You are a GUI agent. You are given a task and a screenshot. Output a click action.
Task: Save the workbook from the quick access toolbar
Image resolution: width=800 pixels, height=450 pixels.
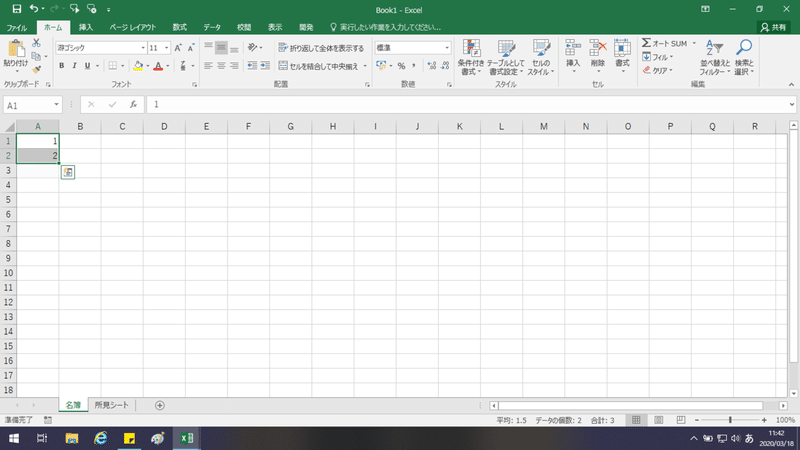pos(16,9)
